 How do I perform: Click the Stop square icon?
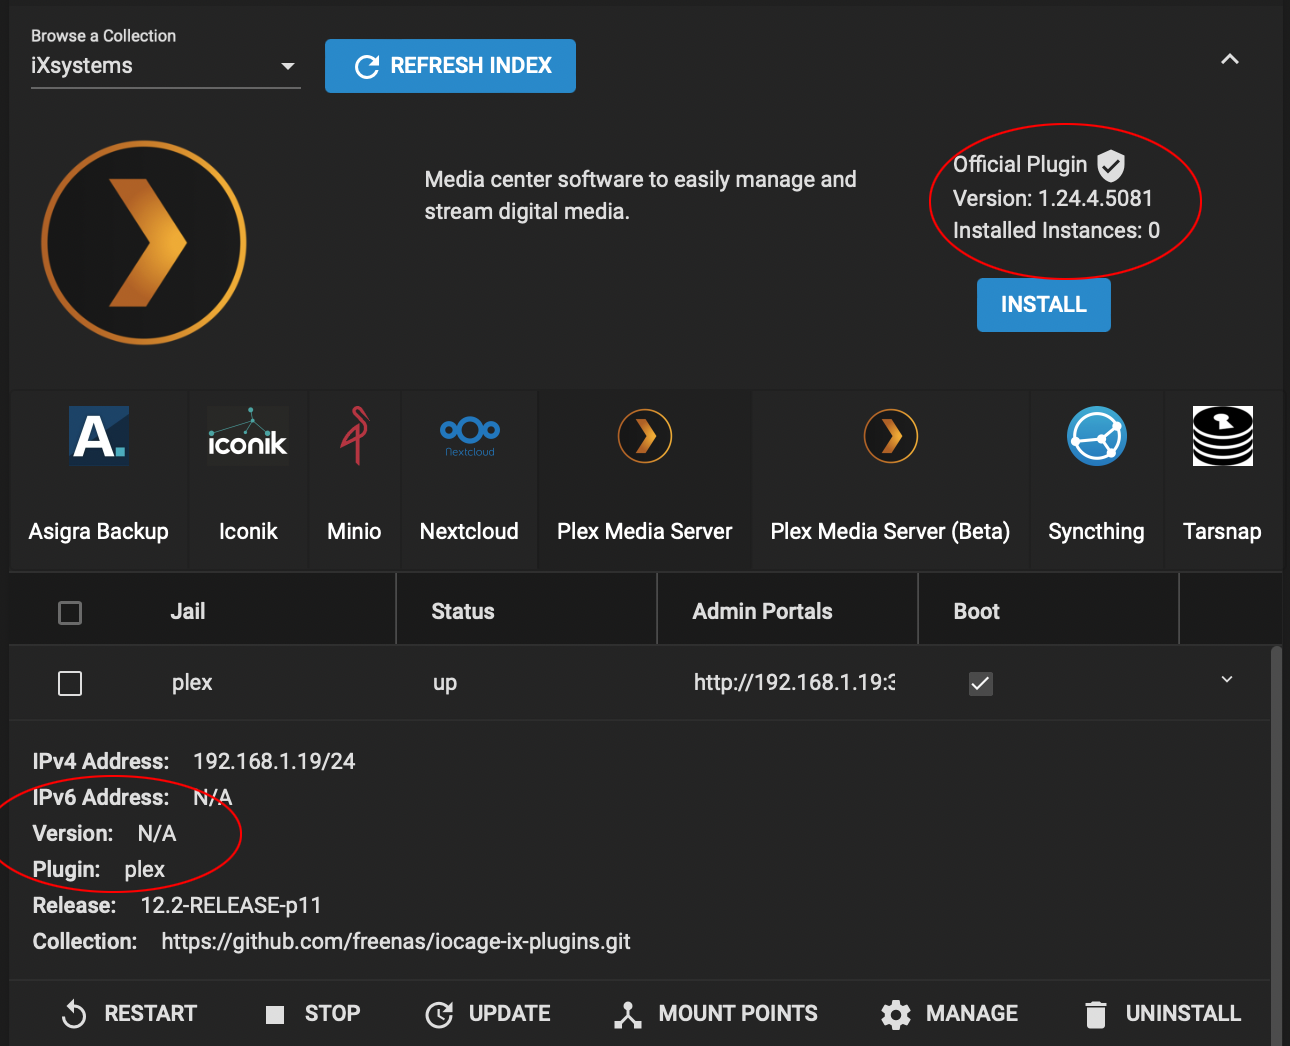pyautogui.click(x=275, y=1015)
